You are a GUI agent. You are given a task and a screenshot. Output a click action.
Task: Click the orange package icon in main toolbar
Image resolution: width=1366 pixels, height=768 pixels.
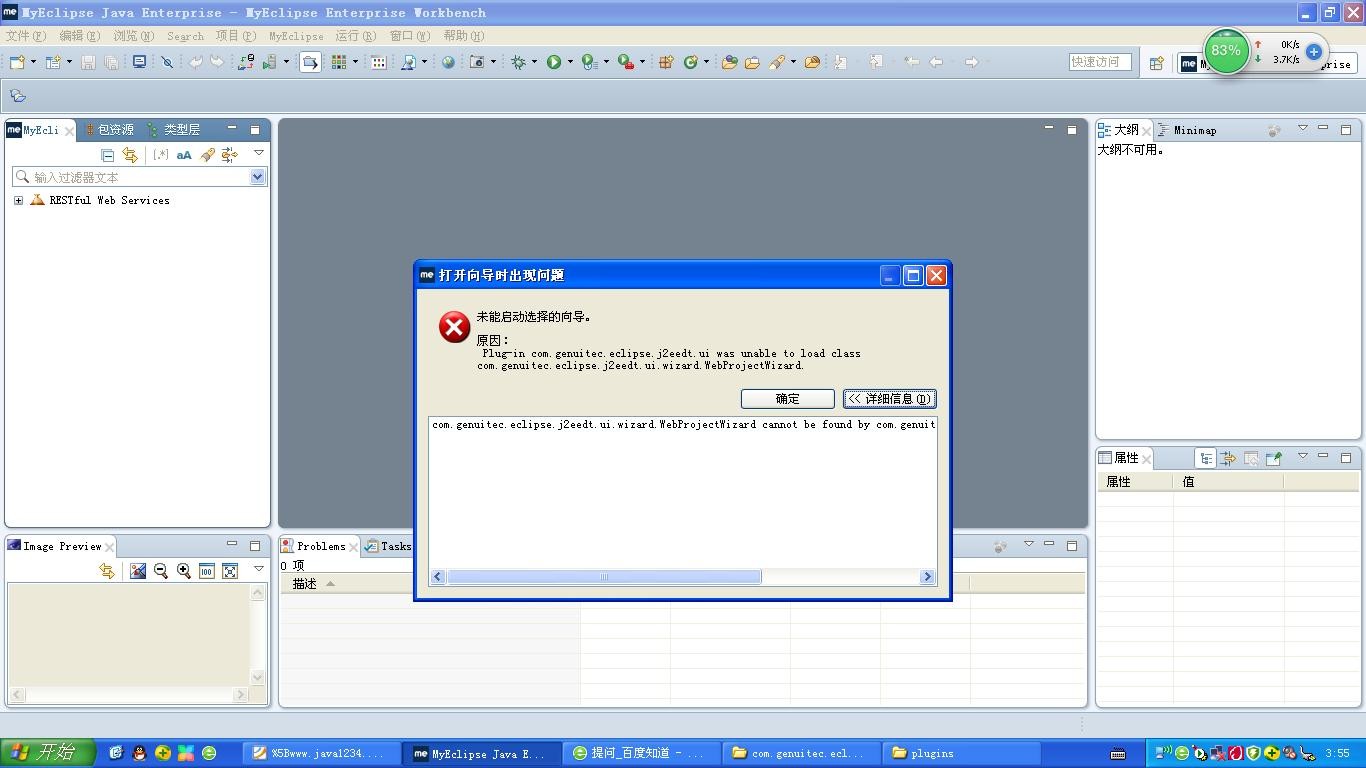pyautogui.click(x=666, y=62)
